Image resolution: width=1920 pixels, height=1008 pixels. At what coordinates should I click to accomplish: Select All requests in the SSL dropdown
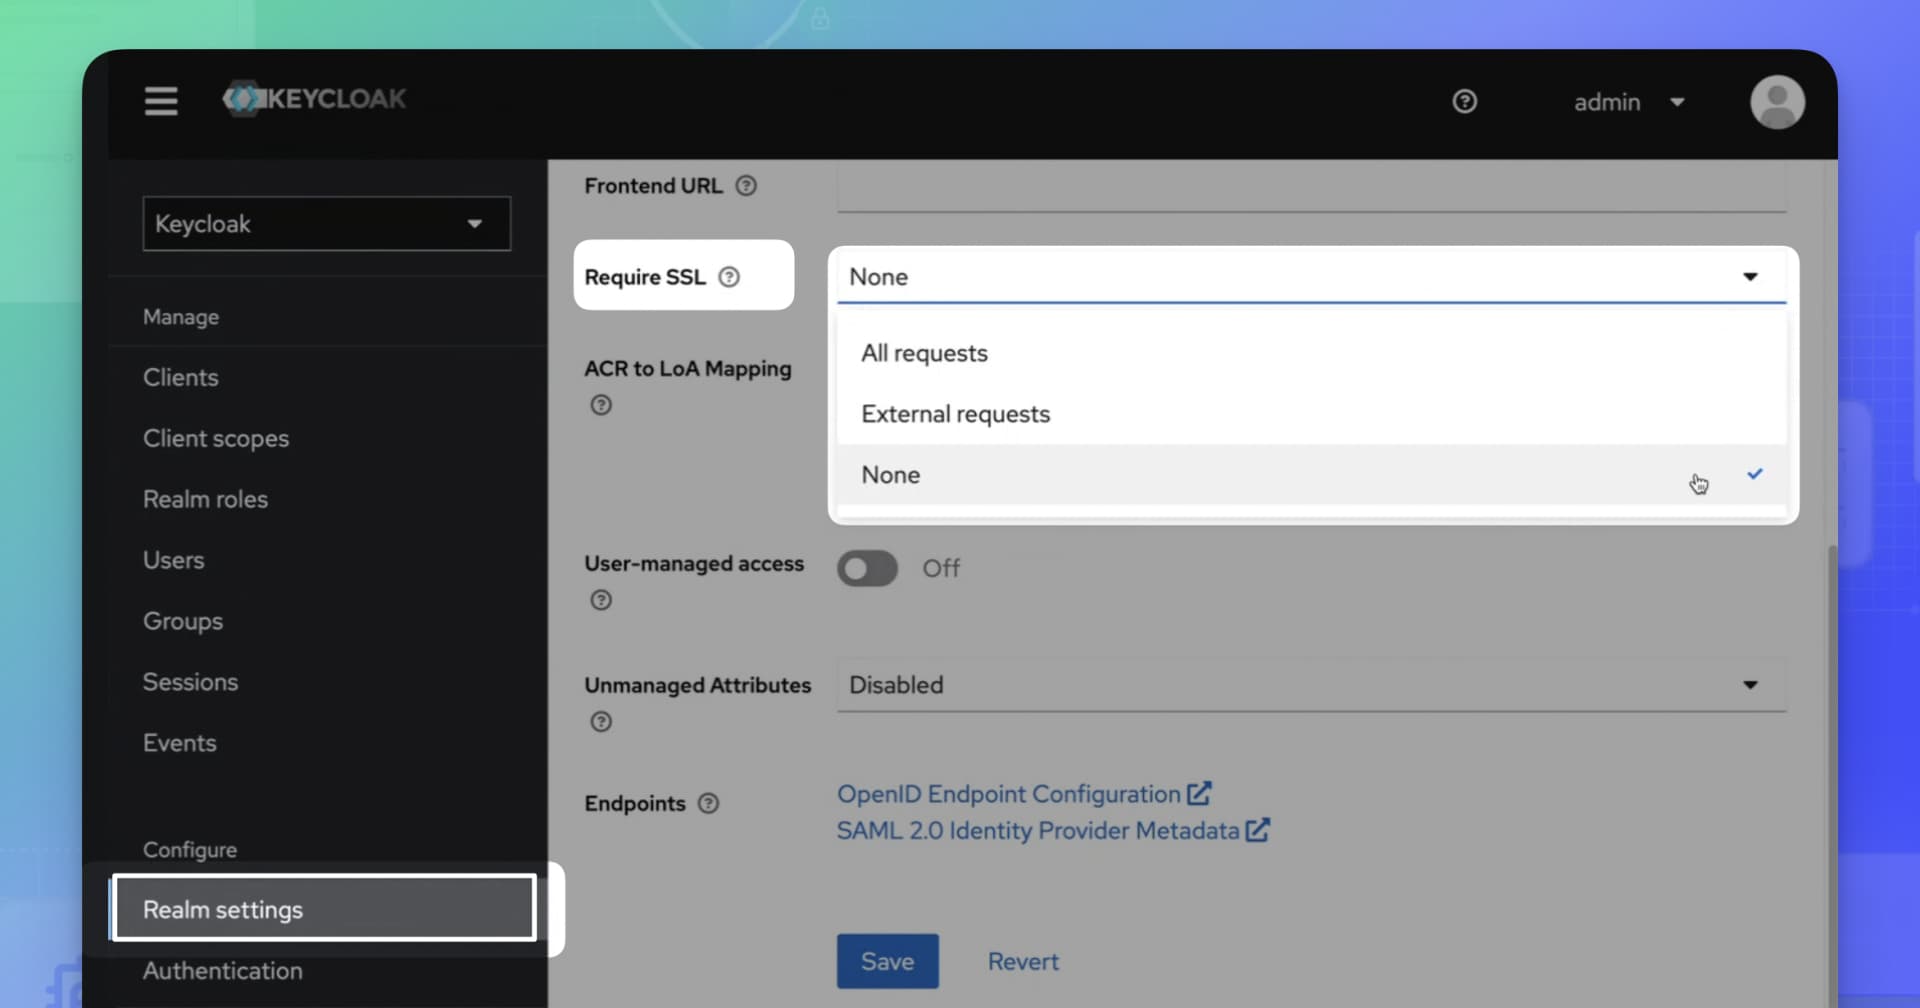[923, 352]
